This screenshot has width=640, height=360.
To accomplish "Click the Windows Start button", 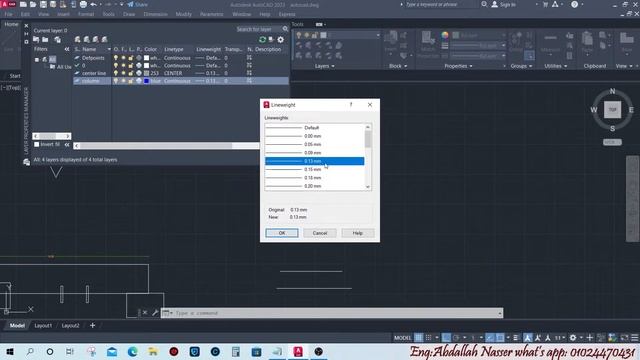I will tap(10, 351).
